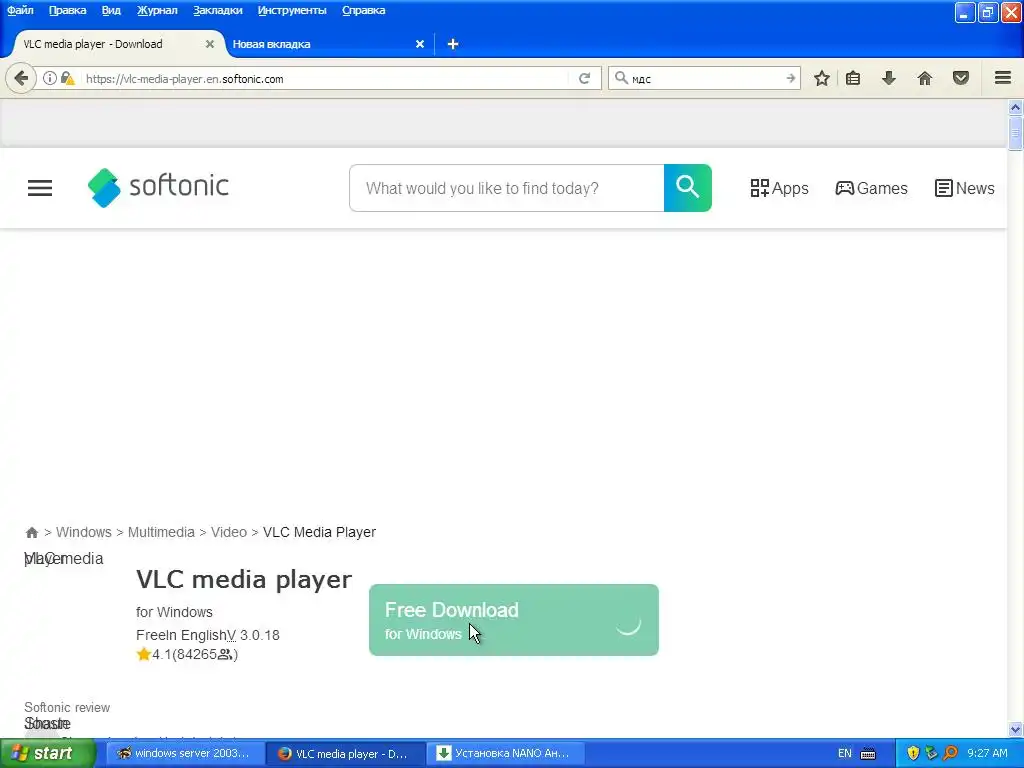Click the Softonic review label

[x=67, y=707]
